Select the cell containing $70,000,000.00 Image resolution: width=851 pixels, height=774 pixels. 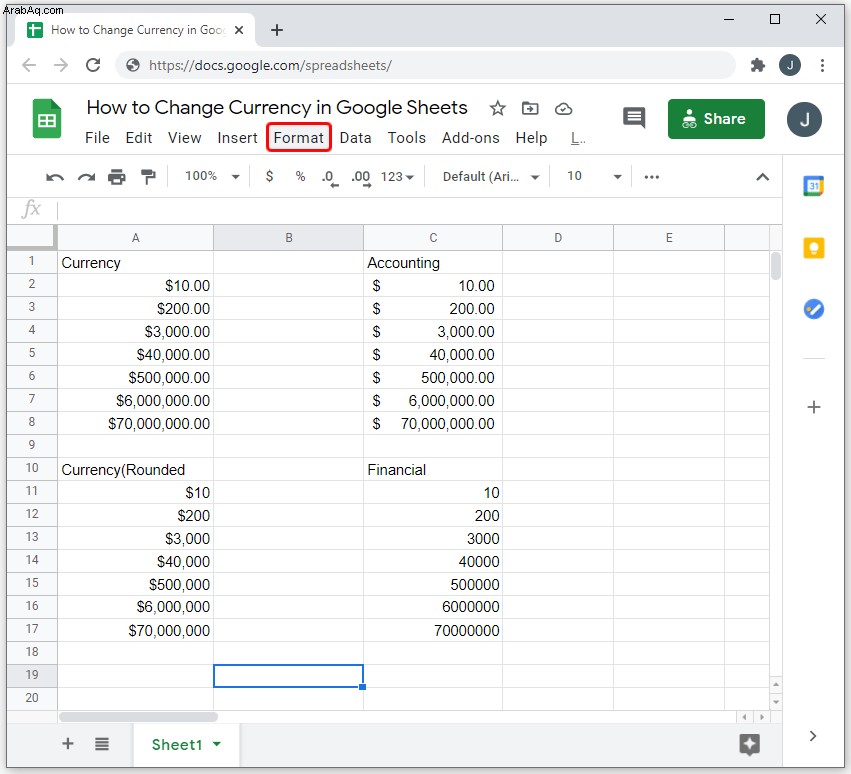point(136,423)
